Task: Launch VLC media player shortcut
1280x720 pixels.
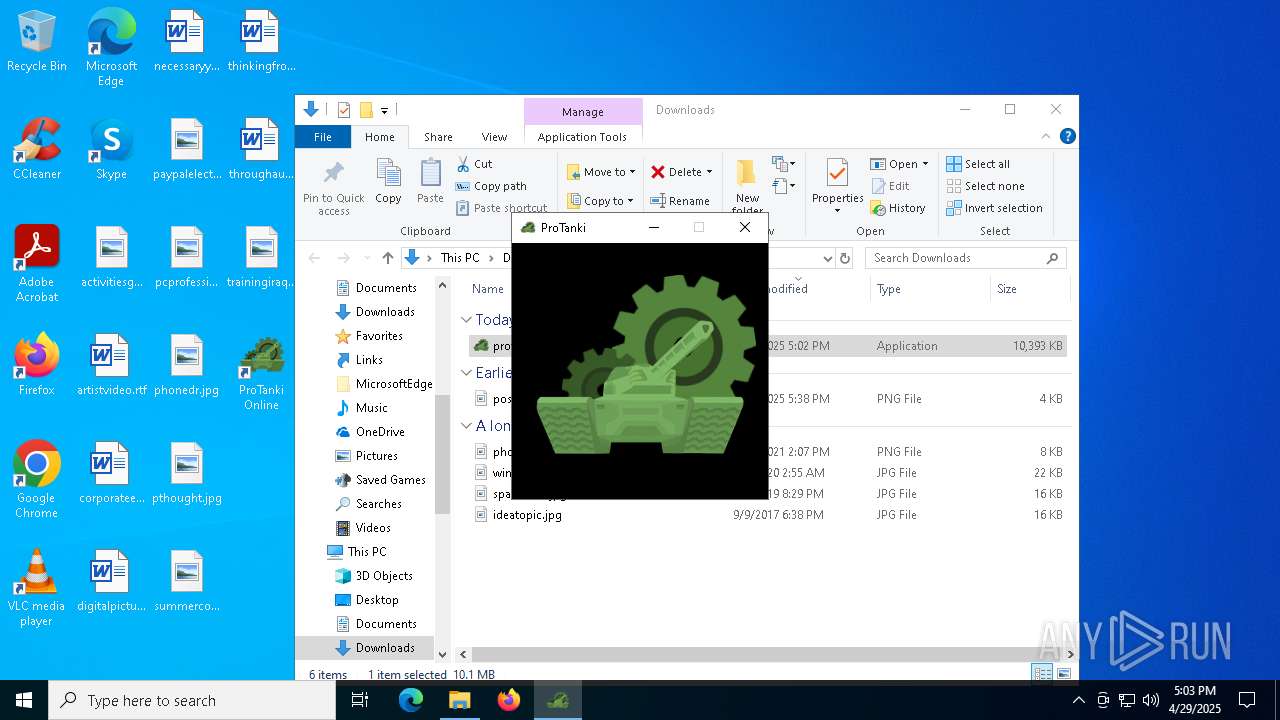Action: [x=37, y=588]
